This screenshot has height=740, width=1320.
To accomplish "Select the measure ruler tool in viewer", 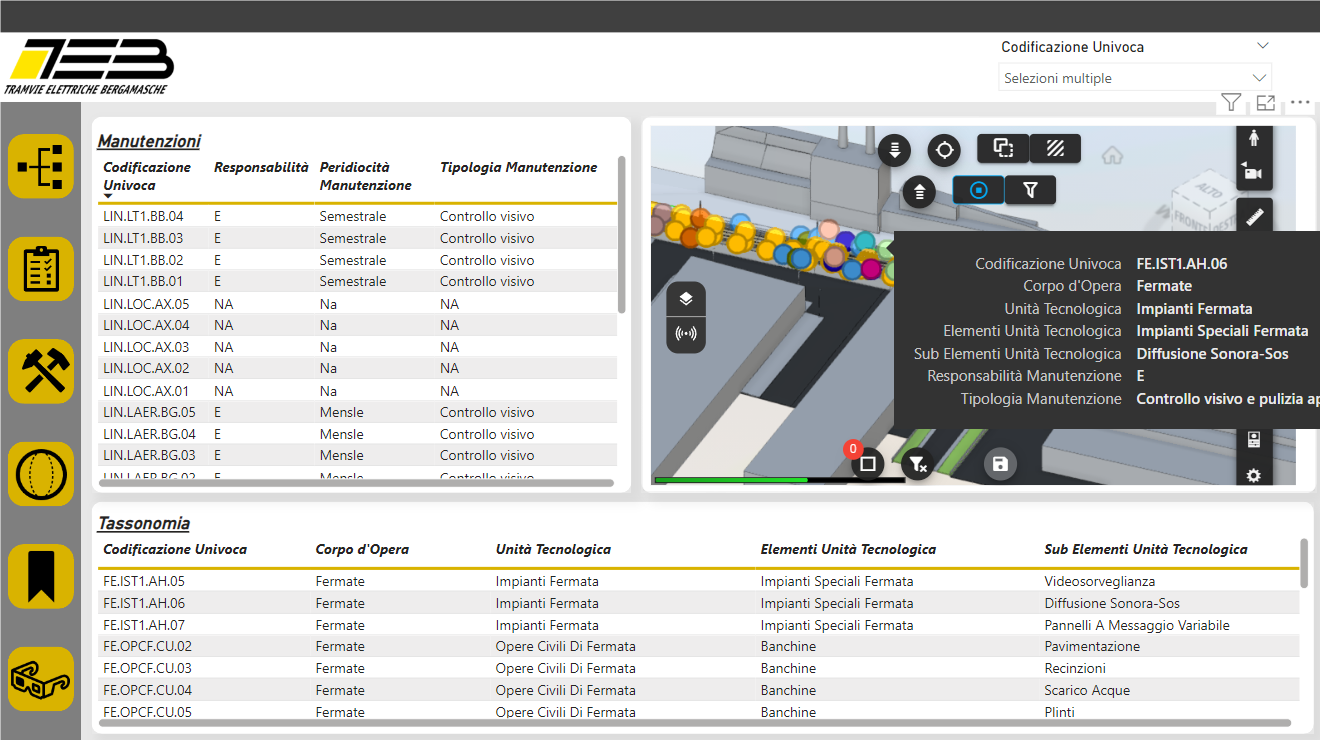I will tap(1254, 215).
